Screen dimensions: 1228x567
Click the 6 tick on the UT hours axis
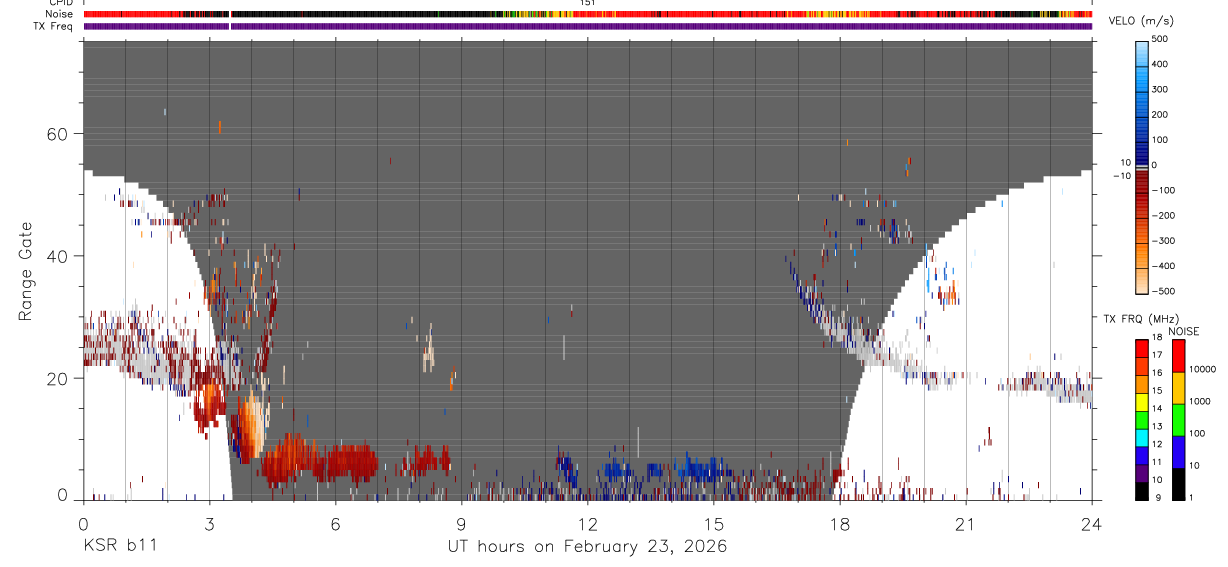pyautogui.click(x=335, y=523)
